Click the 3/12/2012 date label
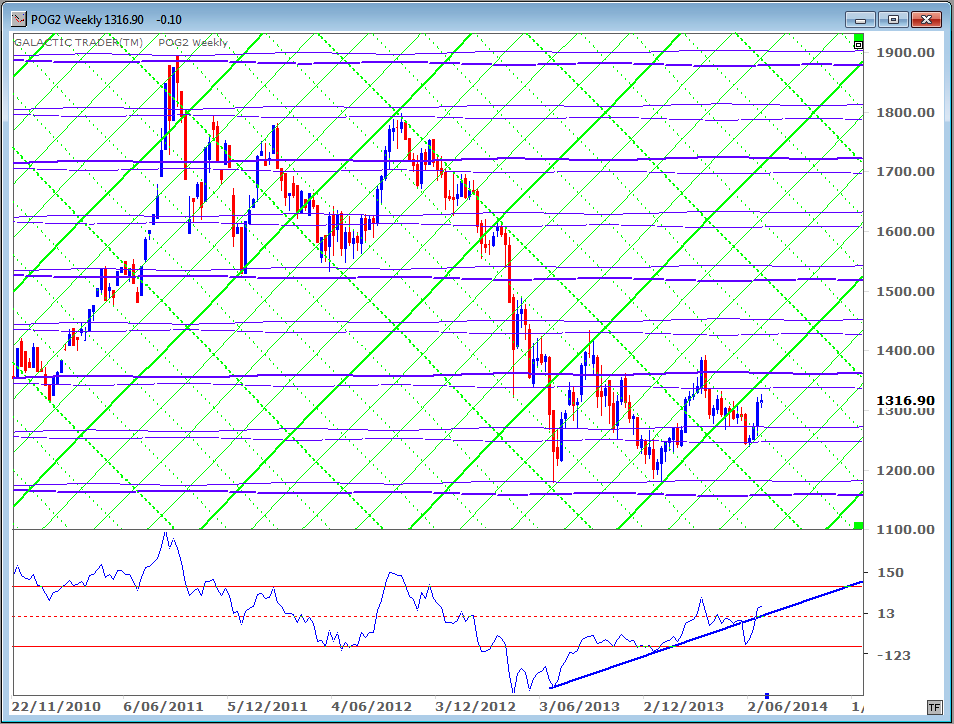Viewport: 954px width, 724px height. tap(475, 707)
